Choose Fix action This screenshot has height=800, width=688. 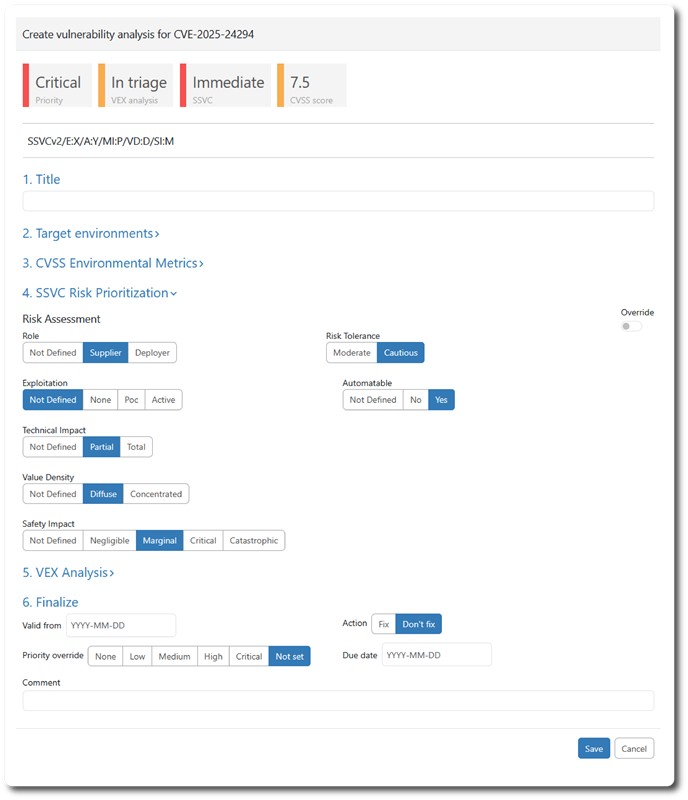(384, 624)
